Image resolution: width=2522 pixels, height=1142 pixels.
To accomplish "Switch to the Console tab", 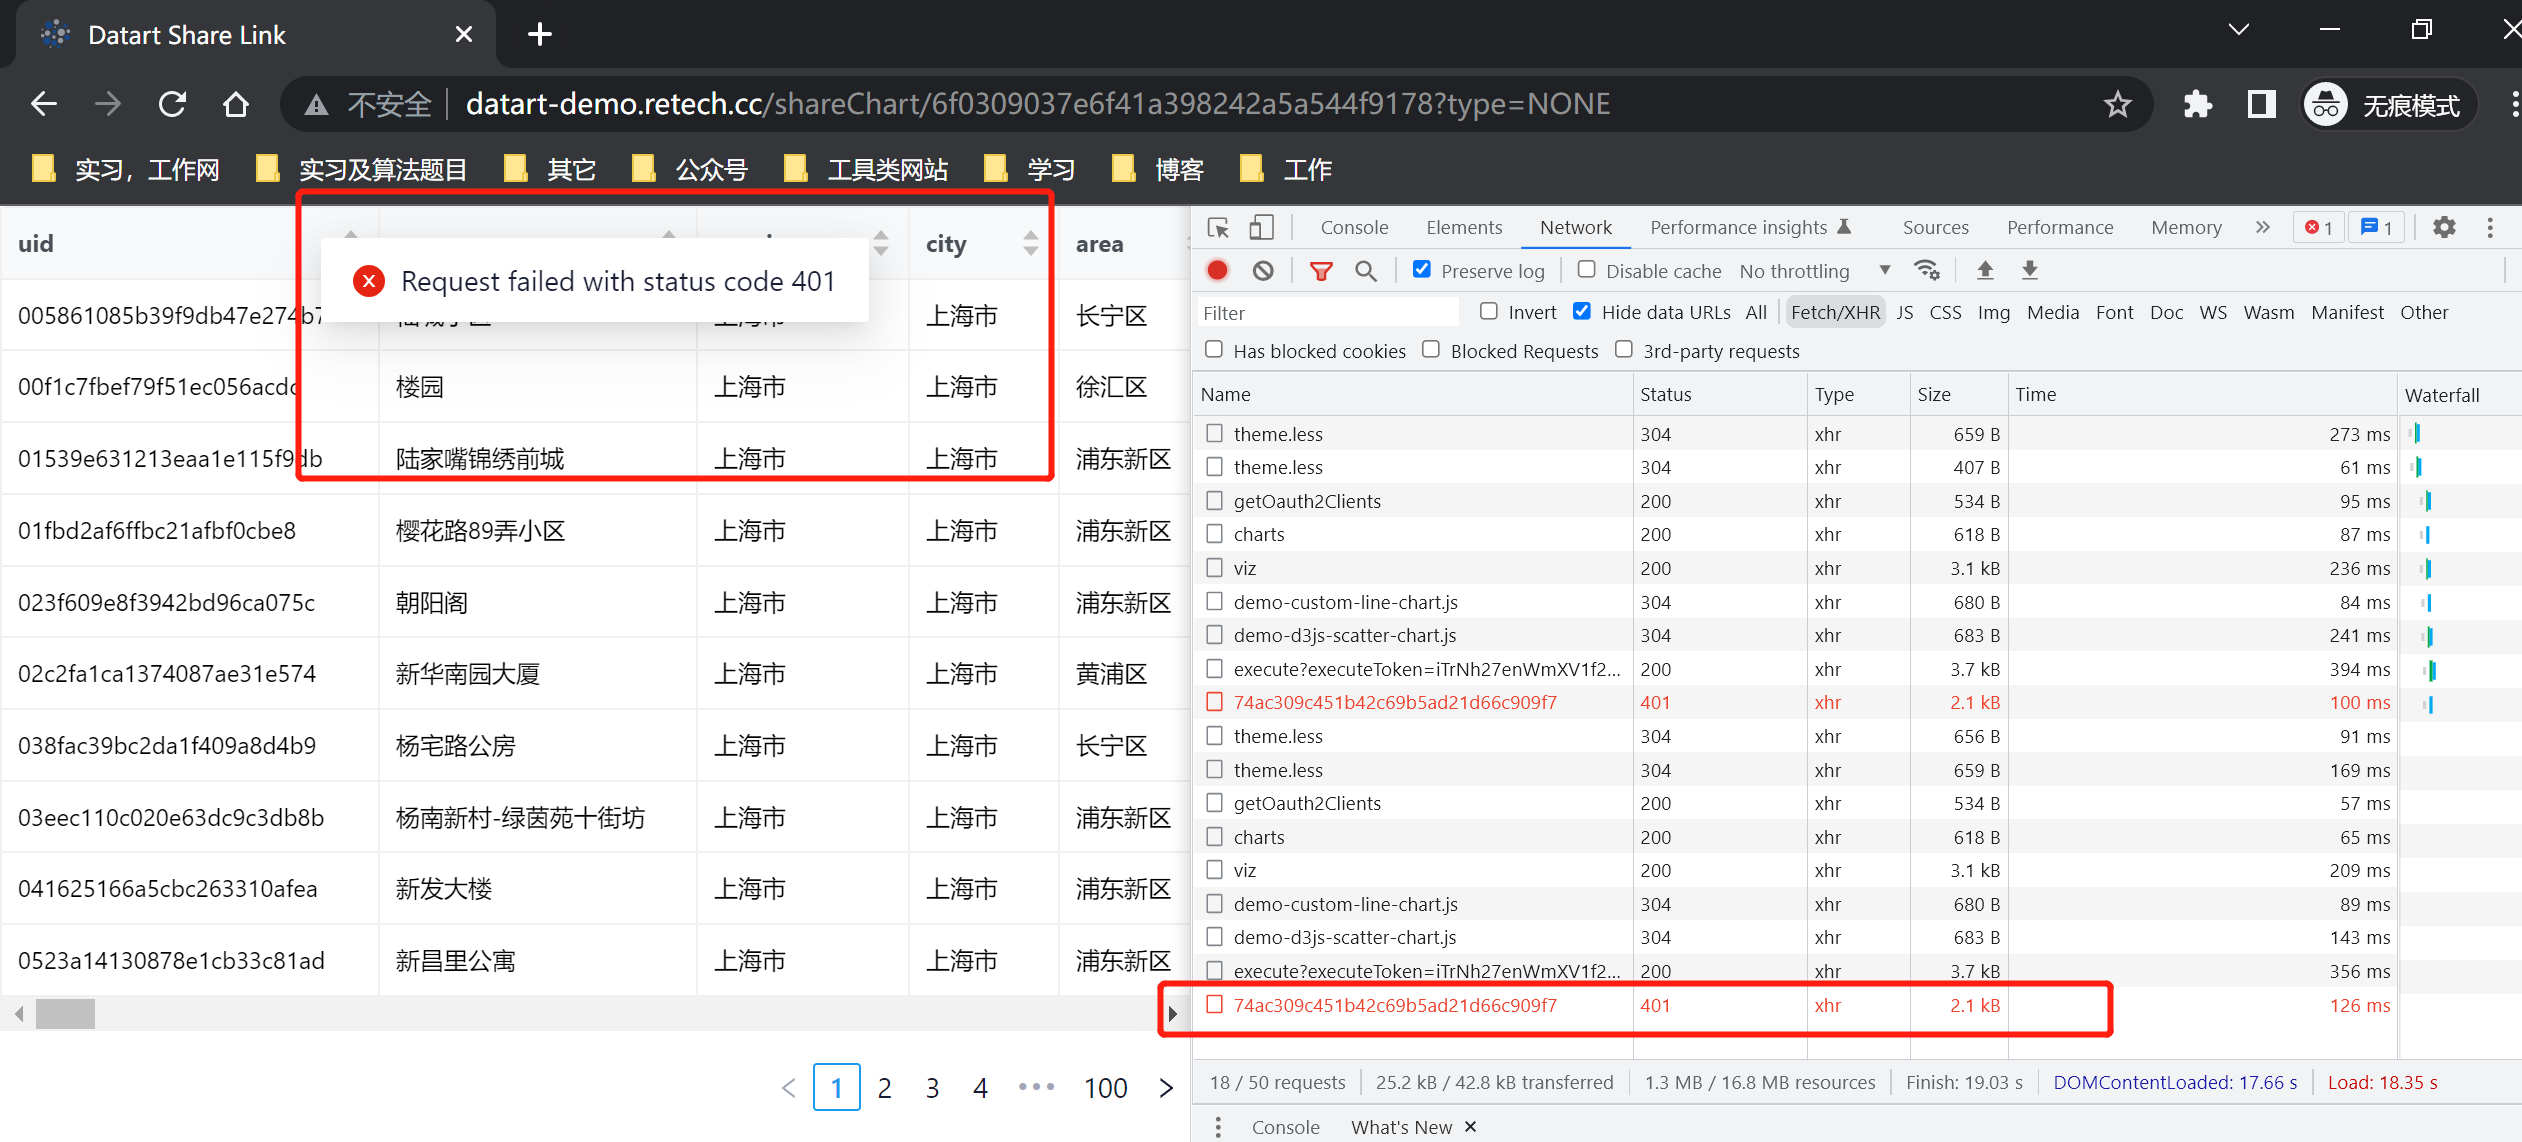I will [x=1354, y=227].
